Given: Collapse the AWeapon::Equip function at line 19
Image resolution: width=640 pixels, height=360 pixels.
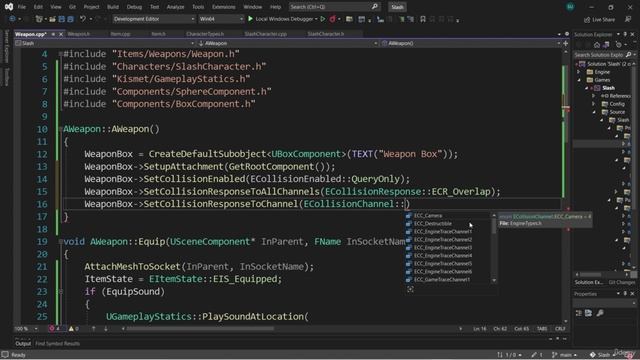Looking at the screenshot, I should click(x=60, y=242).
